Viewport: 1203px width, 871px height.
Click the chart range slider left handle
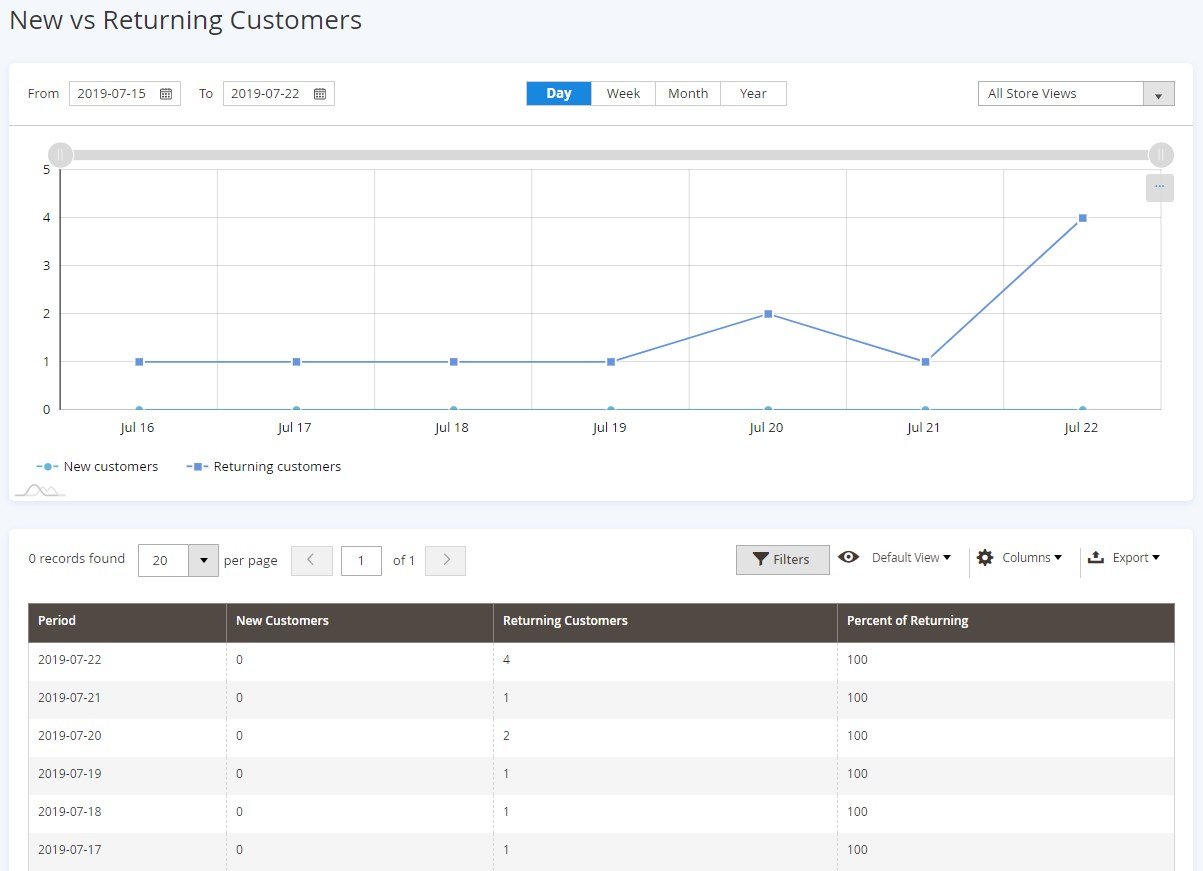[x=60, y=155]
